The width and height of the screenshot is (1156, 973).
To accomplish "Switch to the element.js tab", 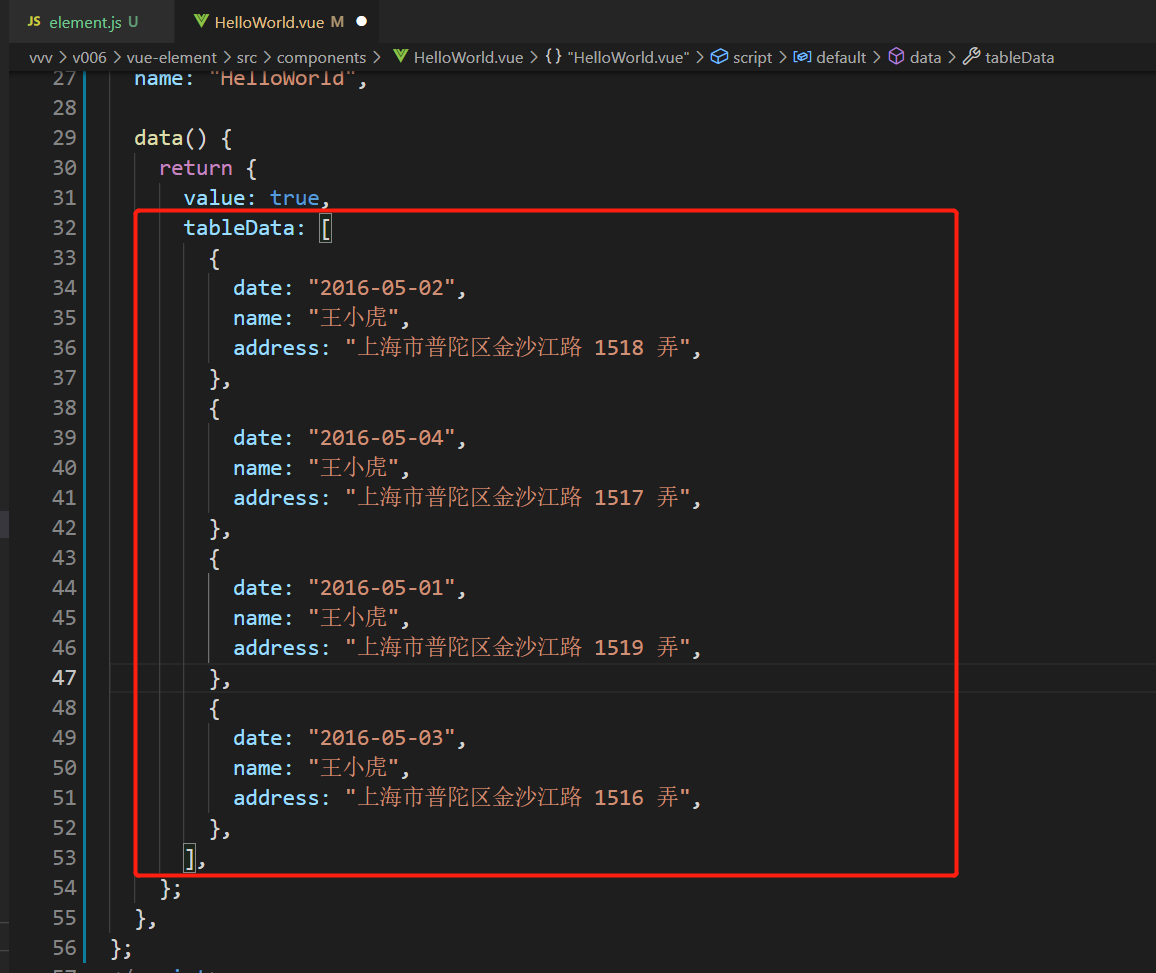I will 92,21.
